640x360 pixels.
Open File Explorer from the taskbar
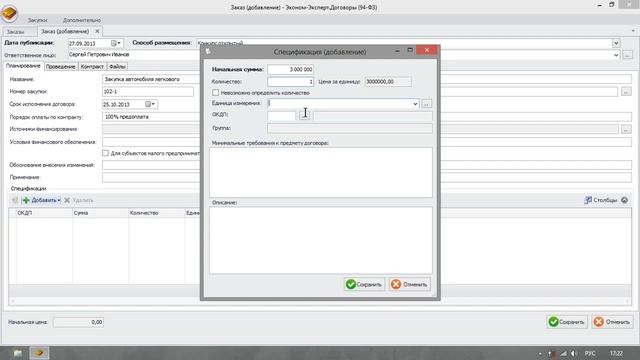(18, 353)
